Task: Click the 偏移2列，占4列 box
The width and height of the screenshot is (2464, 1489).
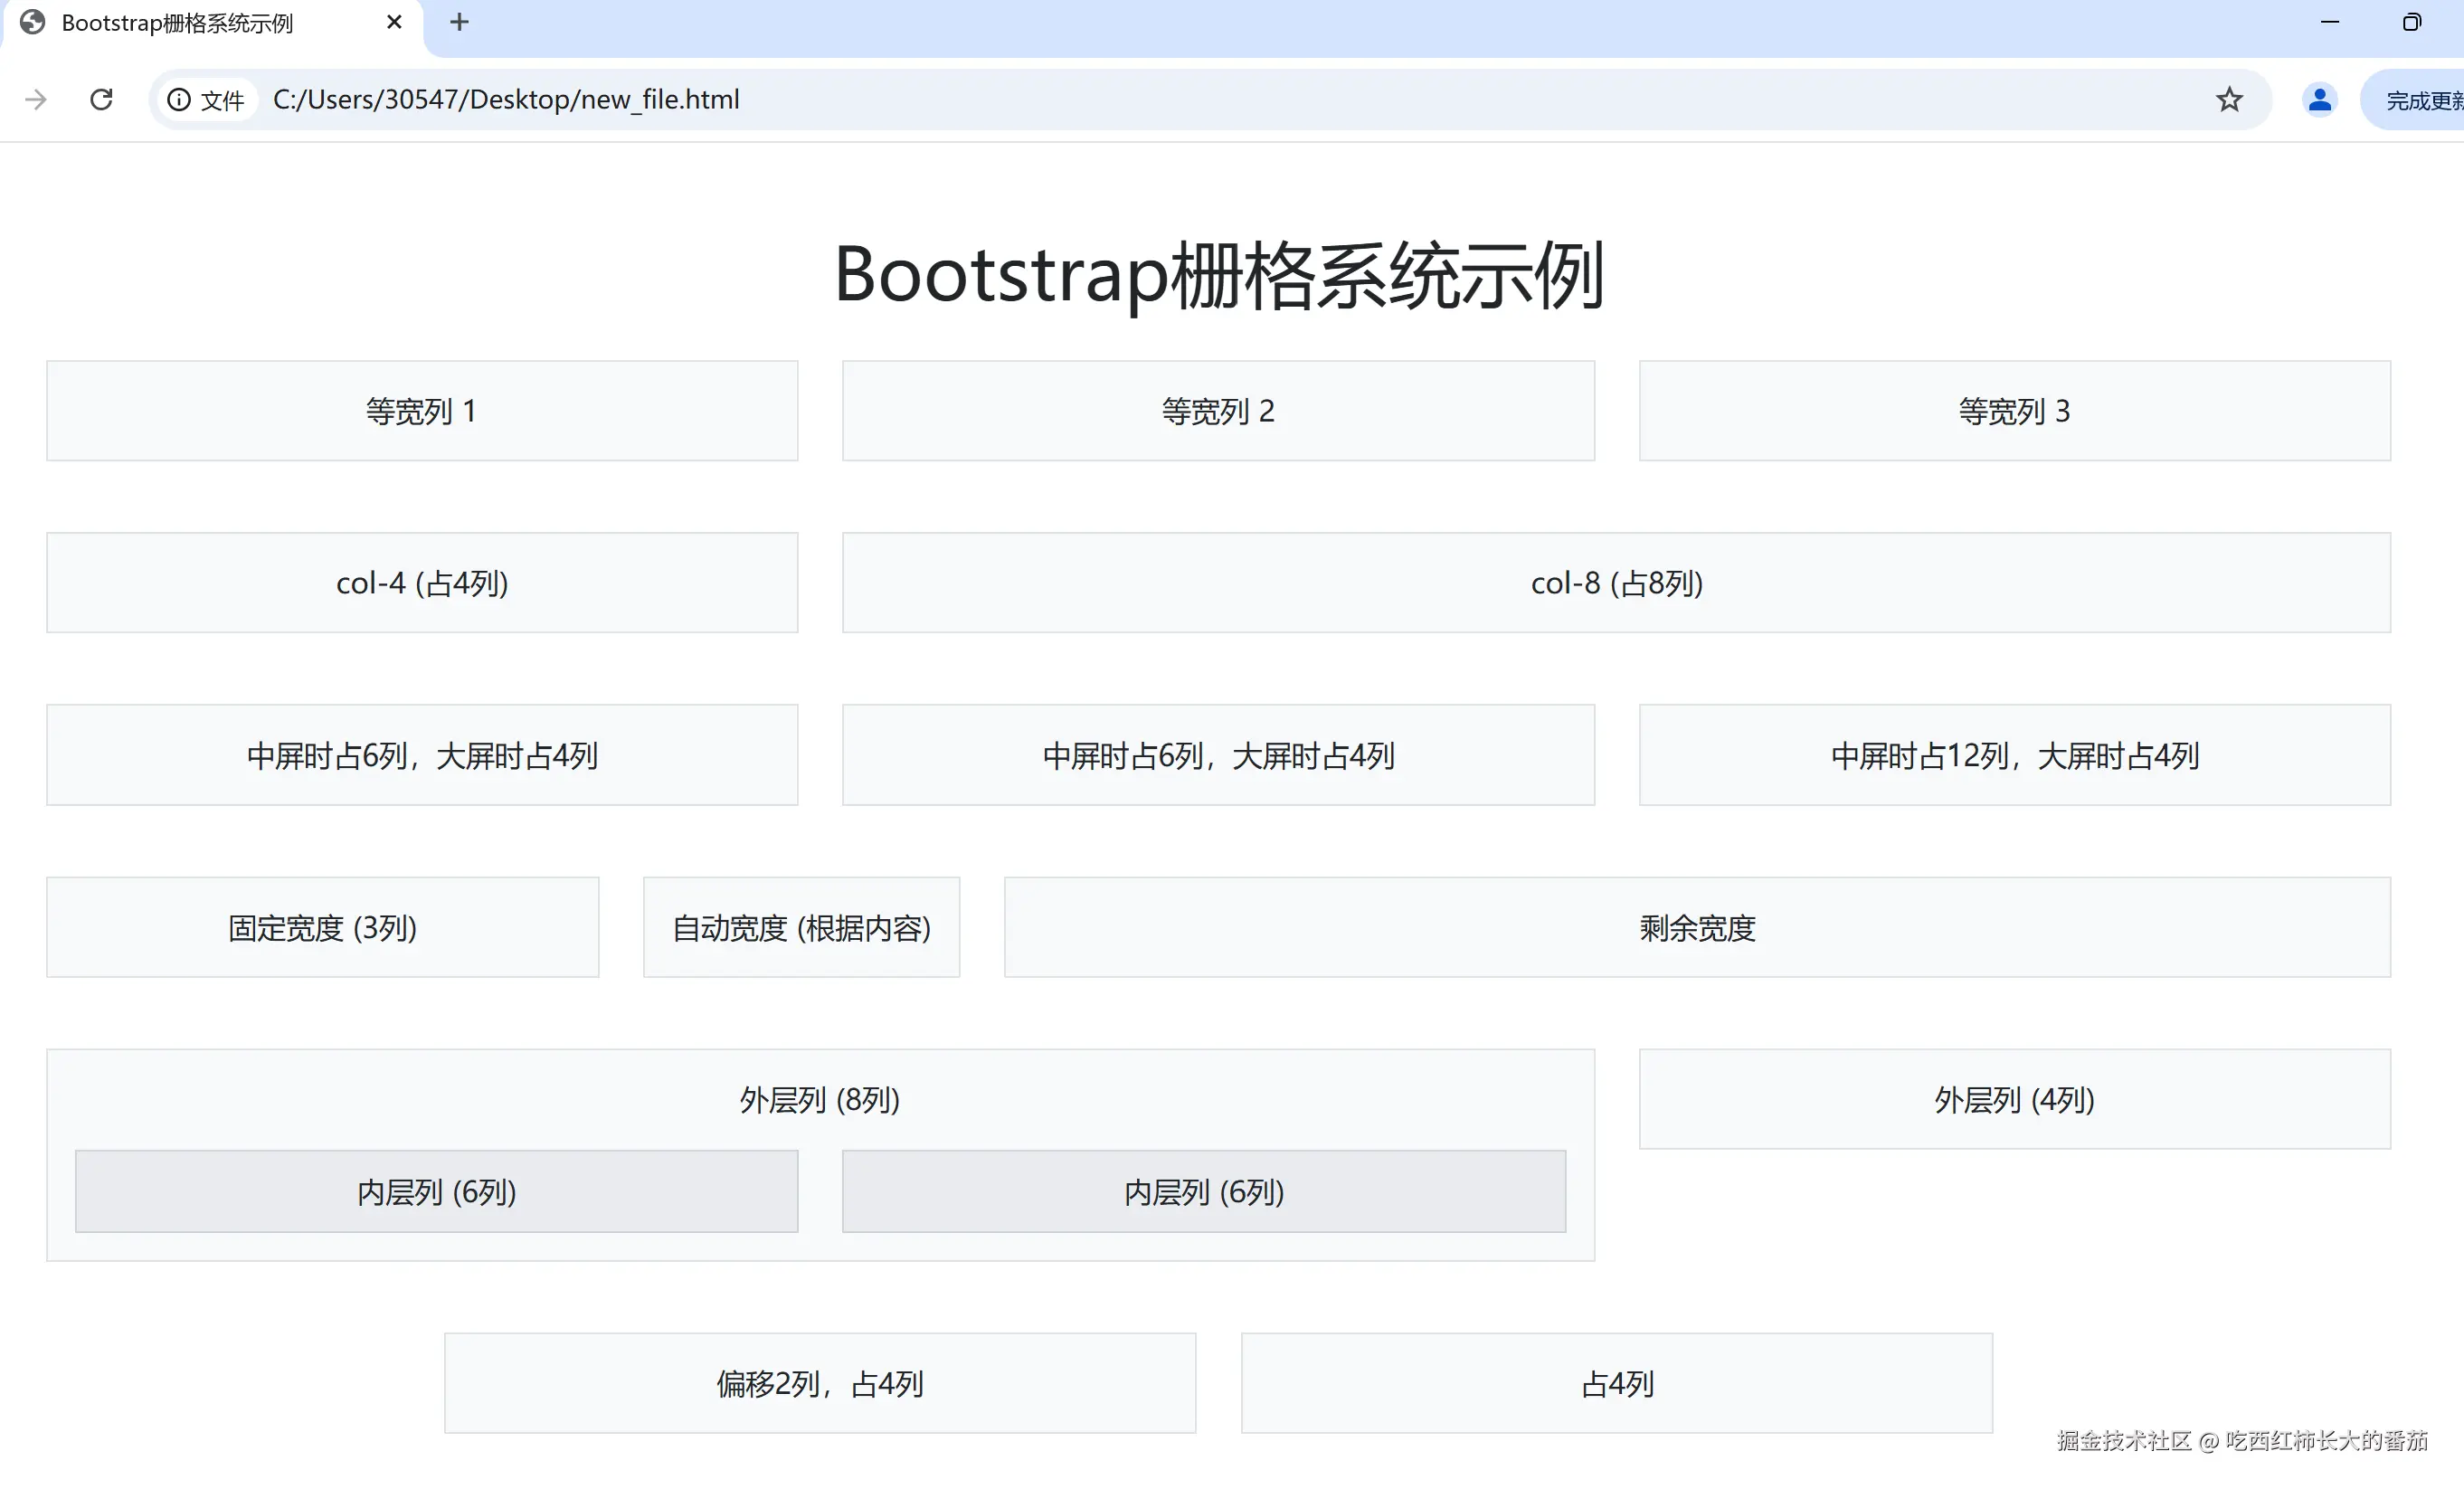Action: coord(820,1384)
